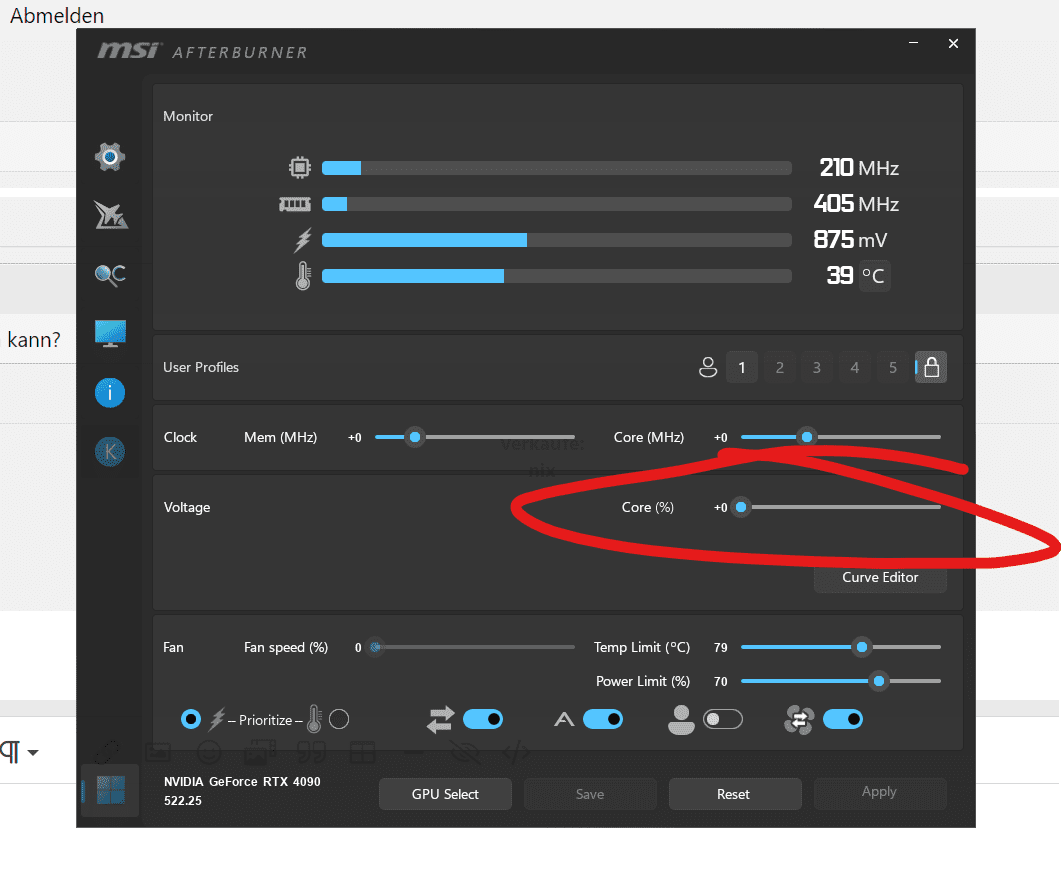
Task: Click the round K sidebar icon
Action: (110, 452)
